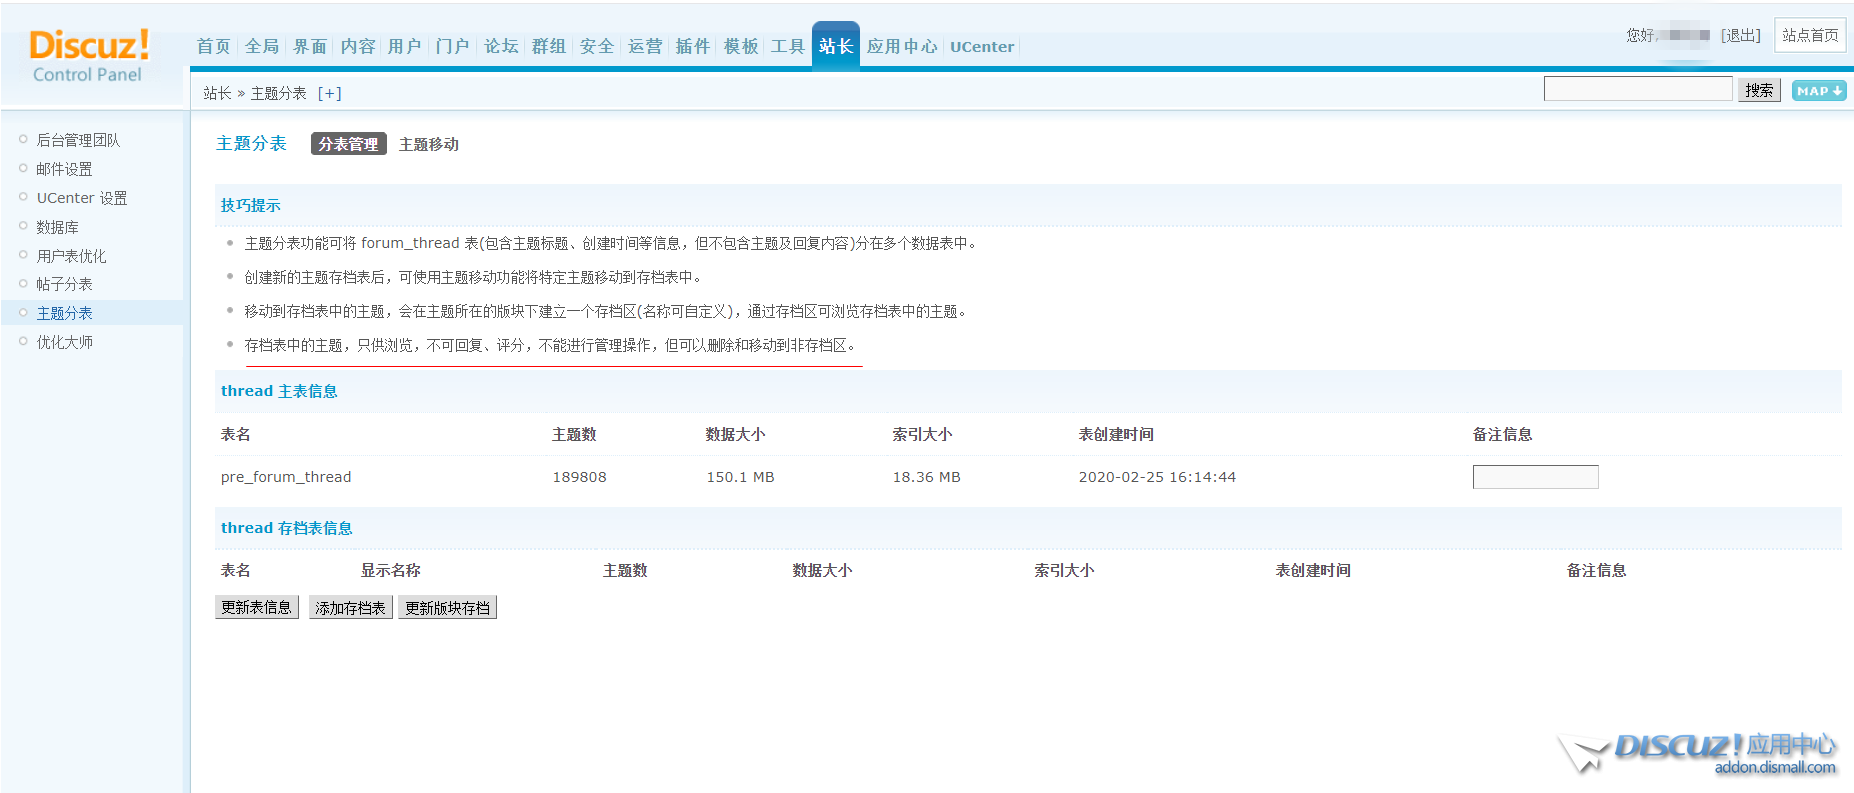Open 数据库 in the left sidebar

click(57, 227)
